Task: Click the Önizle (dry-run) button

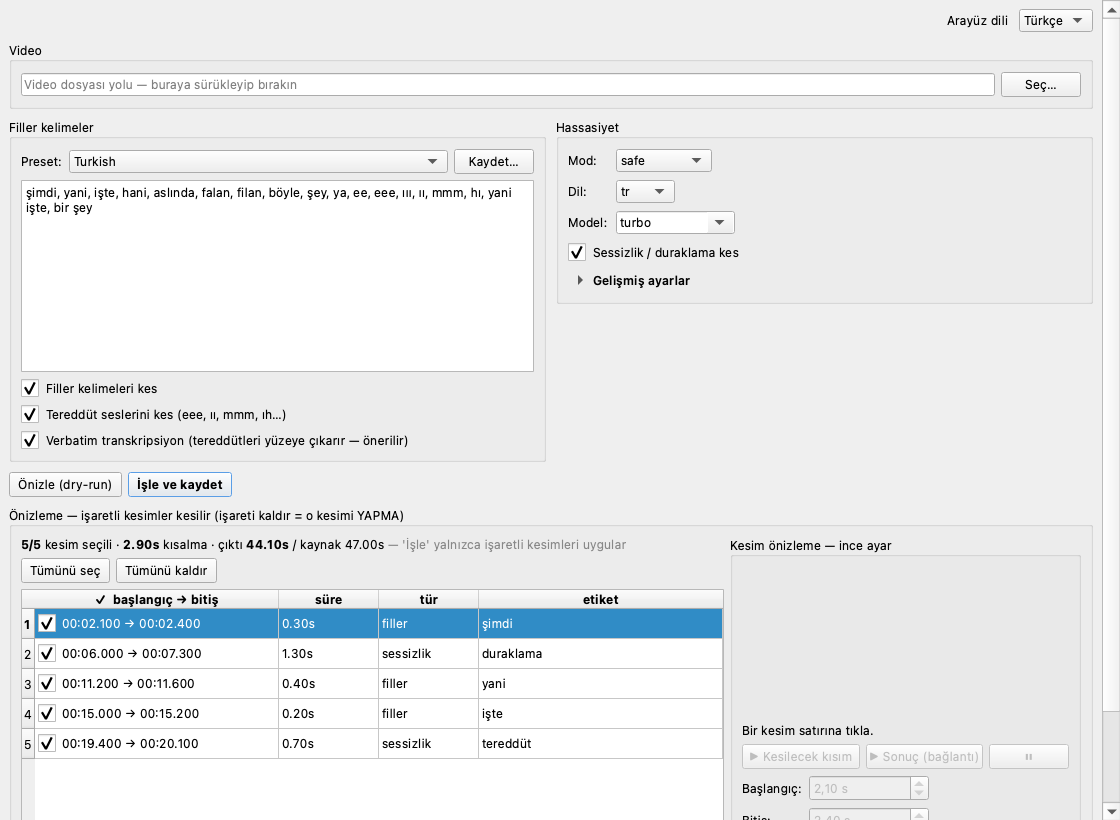Action: click(x=65, y=484)
